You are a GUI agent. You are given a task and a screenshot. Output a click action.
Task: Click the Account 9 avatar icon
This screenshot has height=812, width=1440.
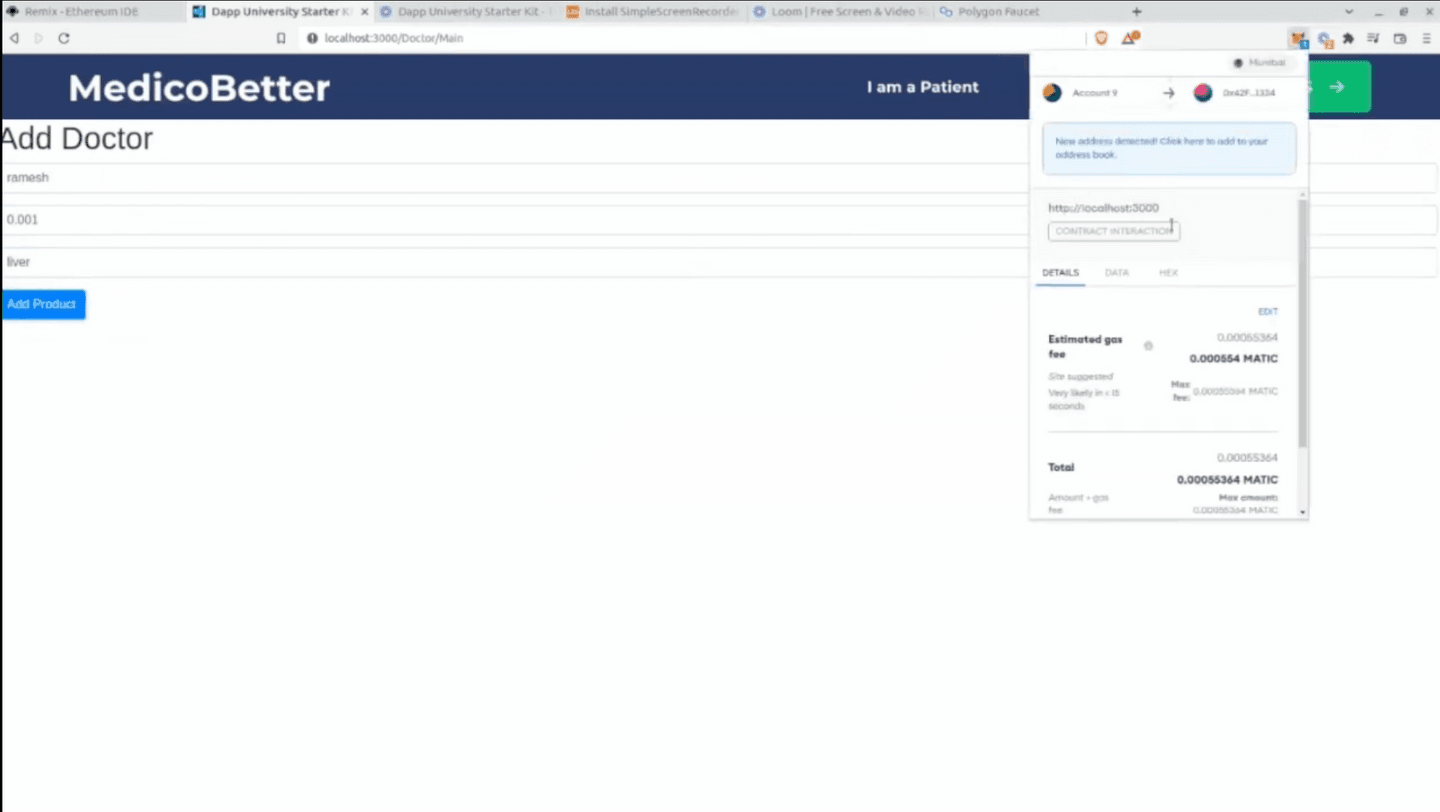[1052, 93]
